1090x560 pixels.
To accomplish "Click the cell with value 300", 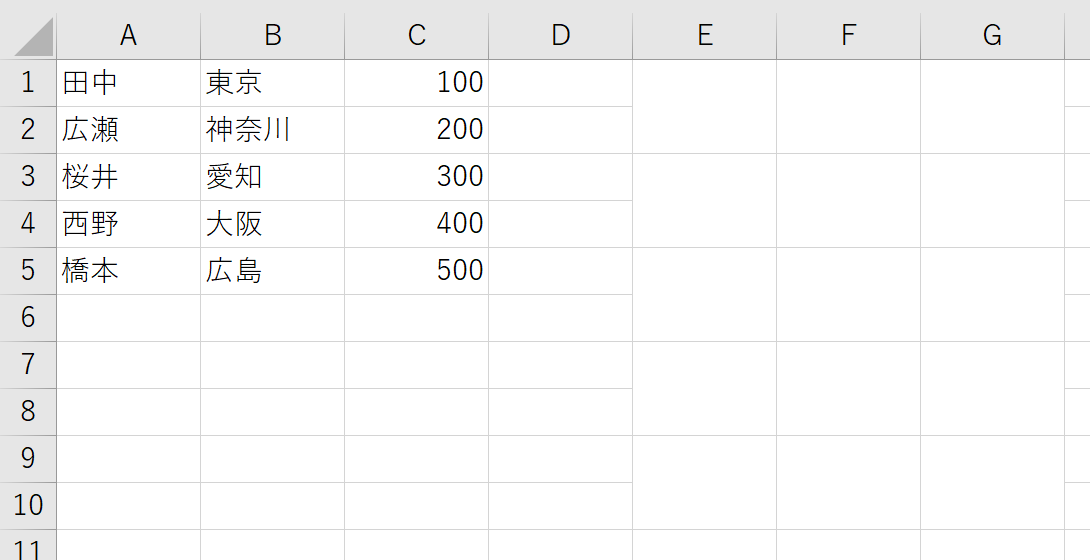I will coord(416,177).
